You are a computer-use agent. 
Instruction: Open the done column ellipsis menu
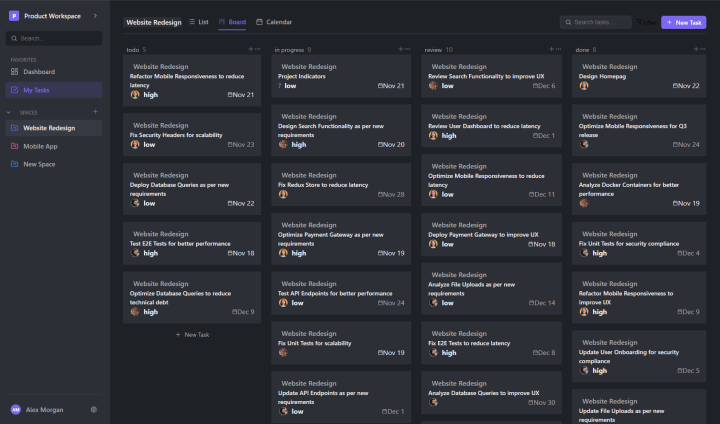706,49
